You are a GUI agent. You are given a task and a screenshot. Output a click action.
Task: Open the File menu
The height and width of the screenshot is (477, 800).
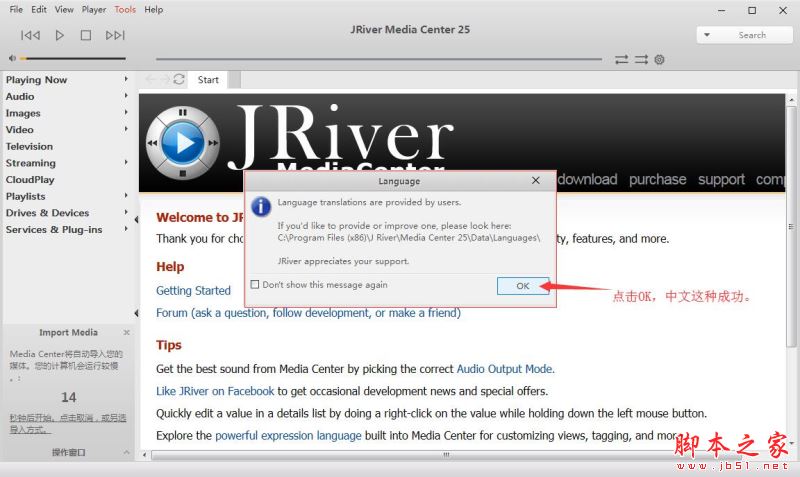pyautogui.click(x=16, y=9)
